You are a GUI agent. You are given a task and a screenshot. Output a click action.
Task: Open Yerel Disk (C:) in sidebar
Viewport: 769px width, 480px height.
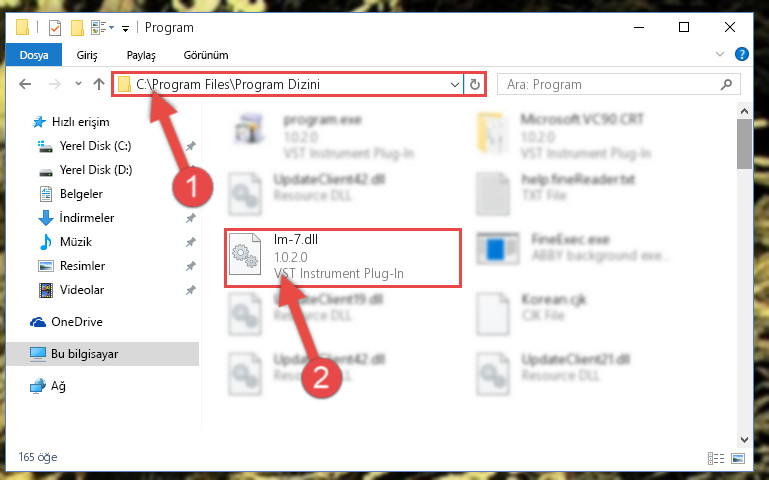95,146
